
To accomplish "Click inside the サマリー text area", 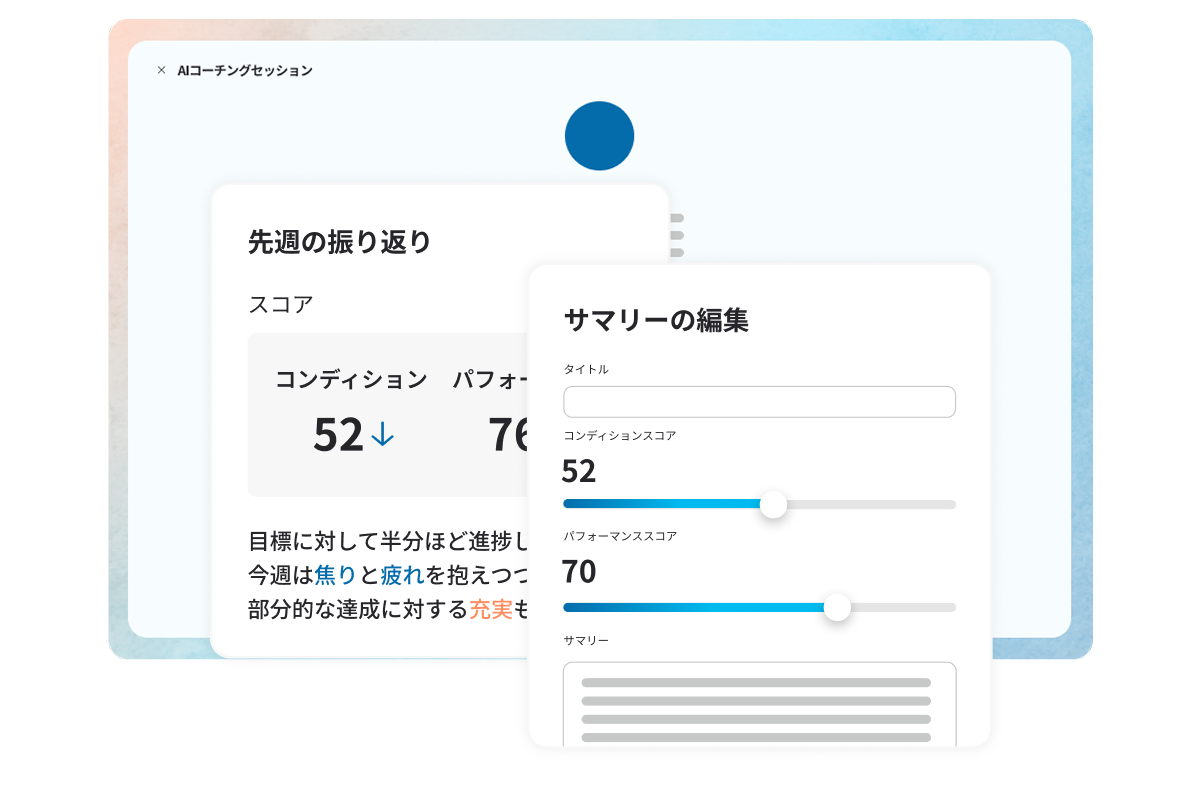I will (759, 705).
